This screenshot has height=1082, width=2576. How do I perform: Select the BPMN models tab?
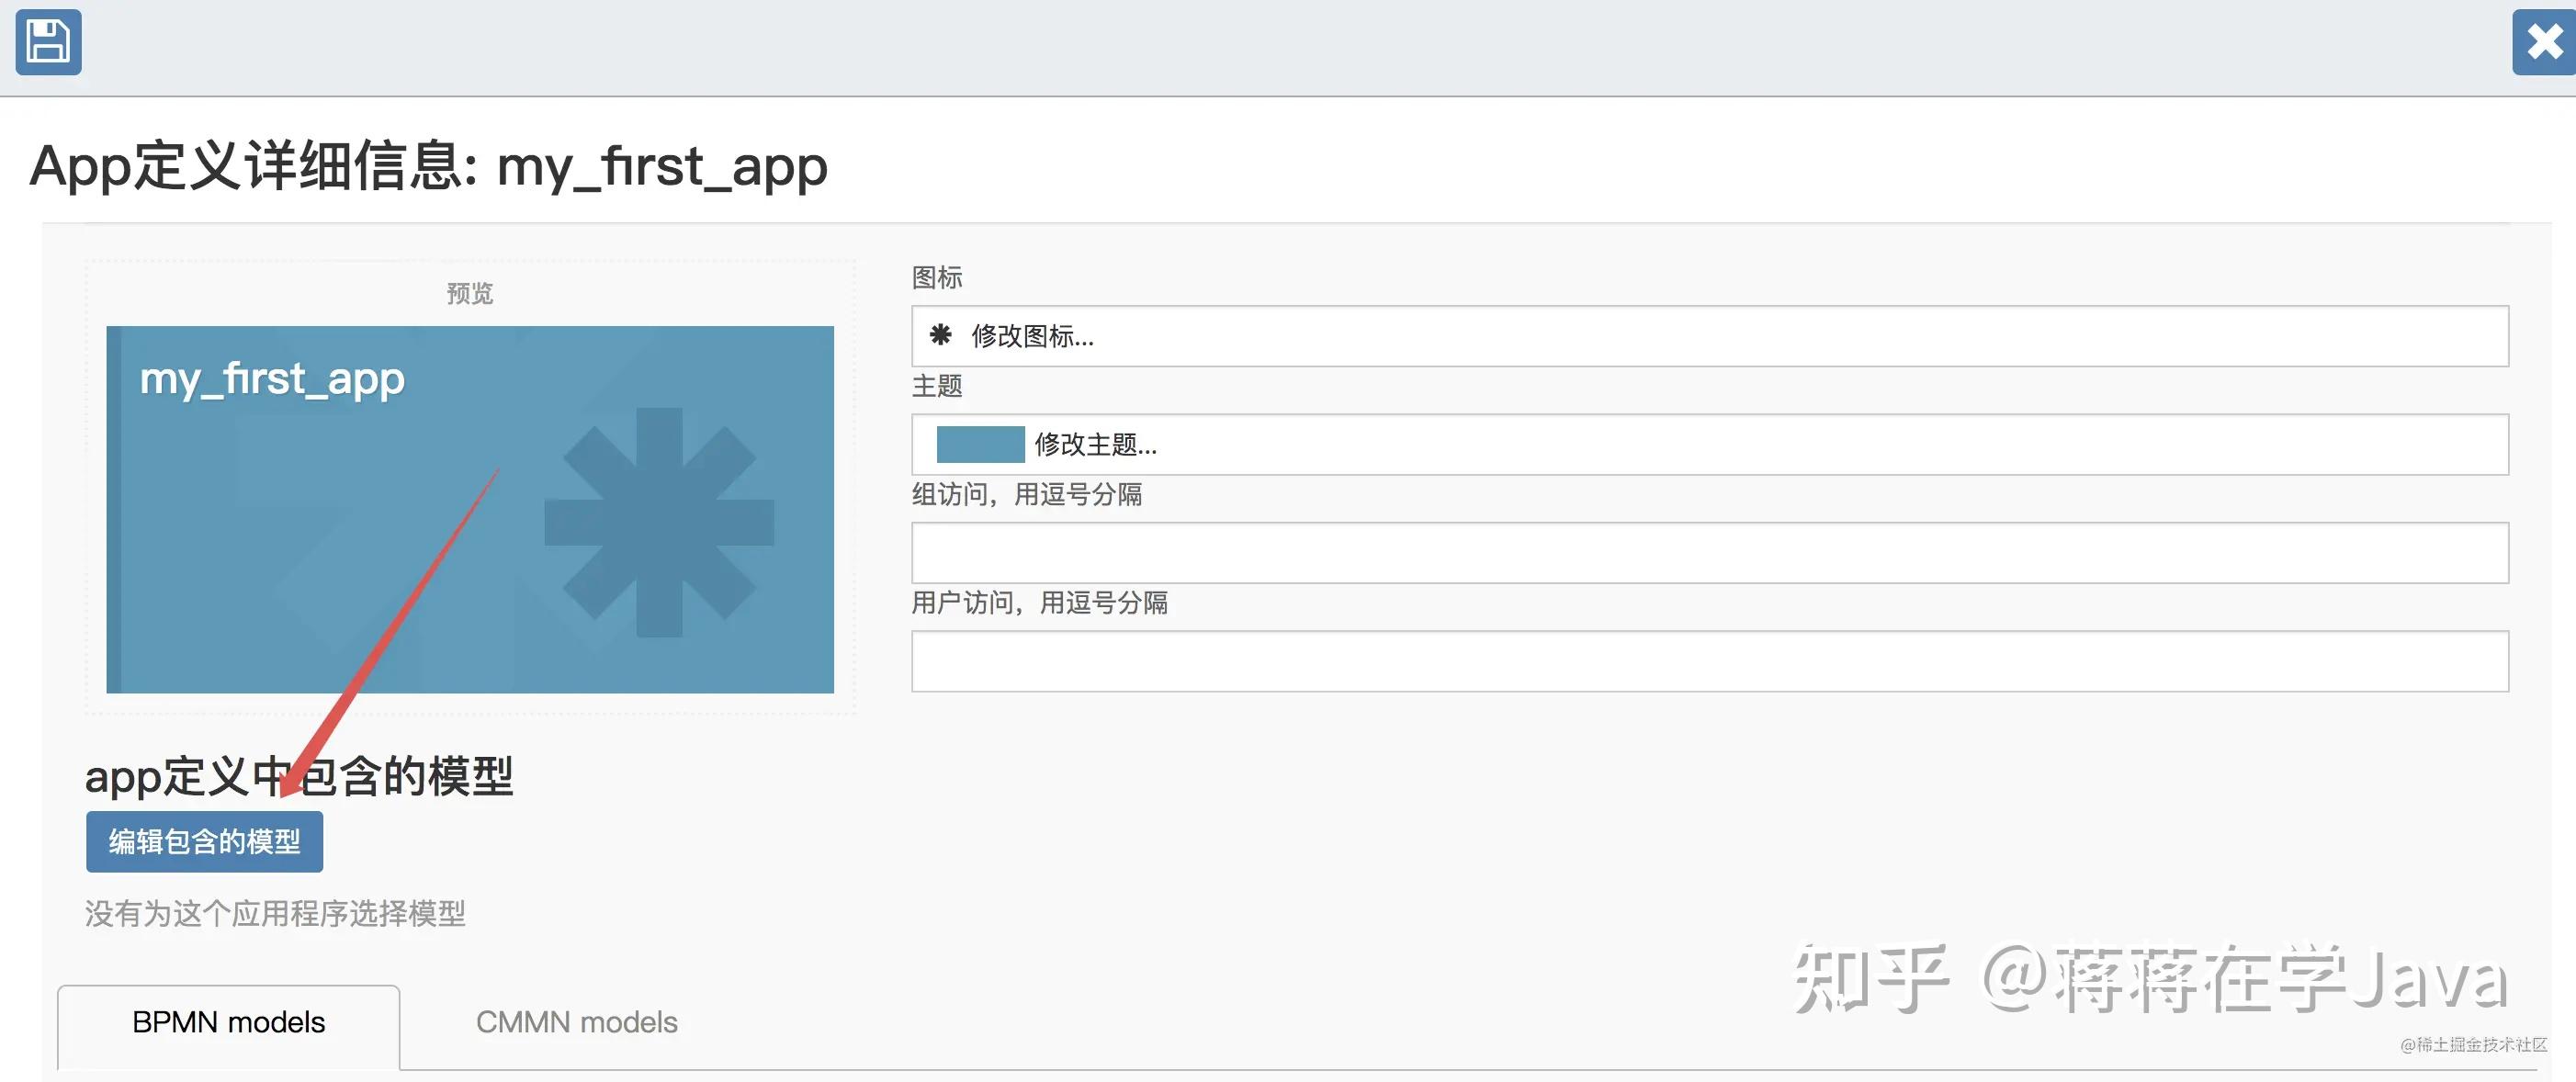click(x=228, y=1022)
